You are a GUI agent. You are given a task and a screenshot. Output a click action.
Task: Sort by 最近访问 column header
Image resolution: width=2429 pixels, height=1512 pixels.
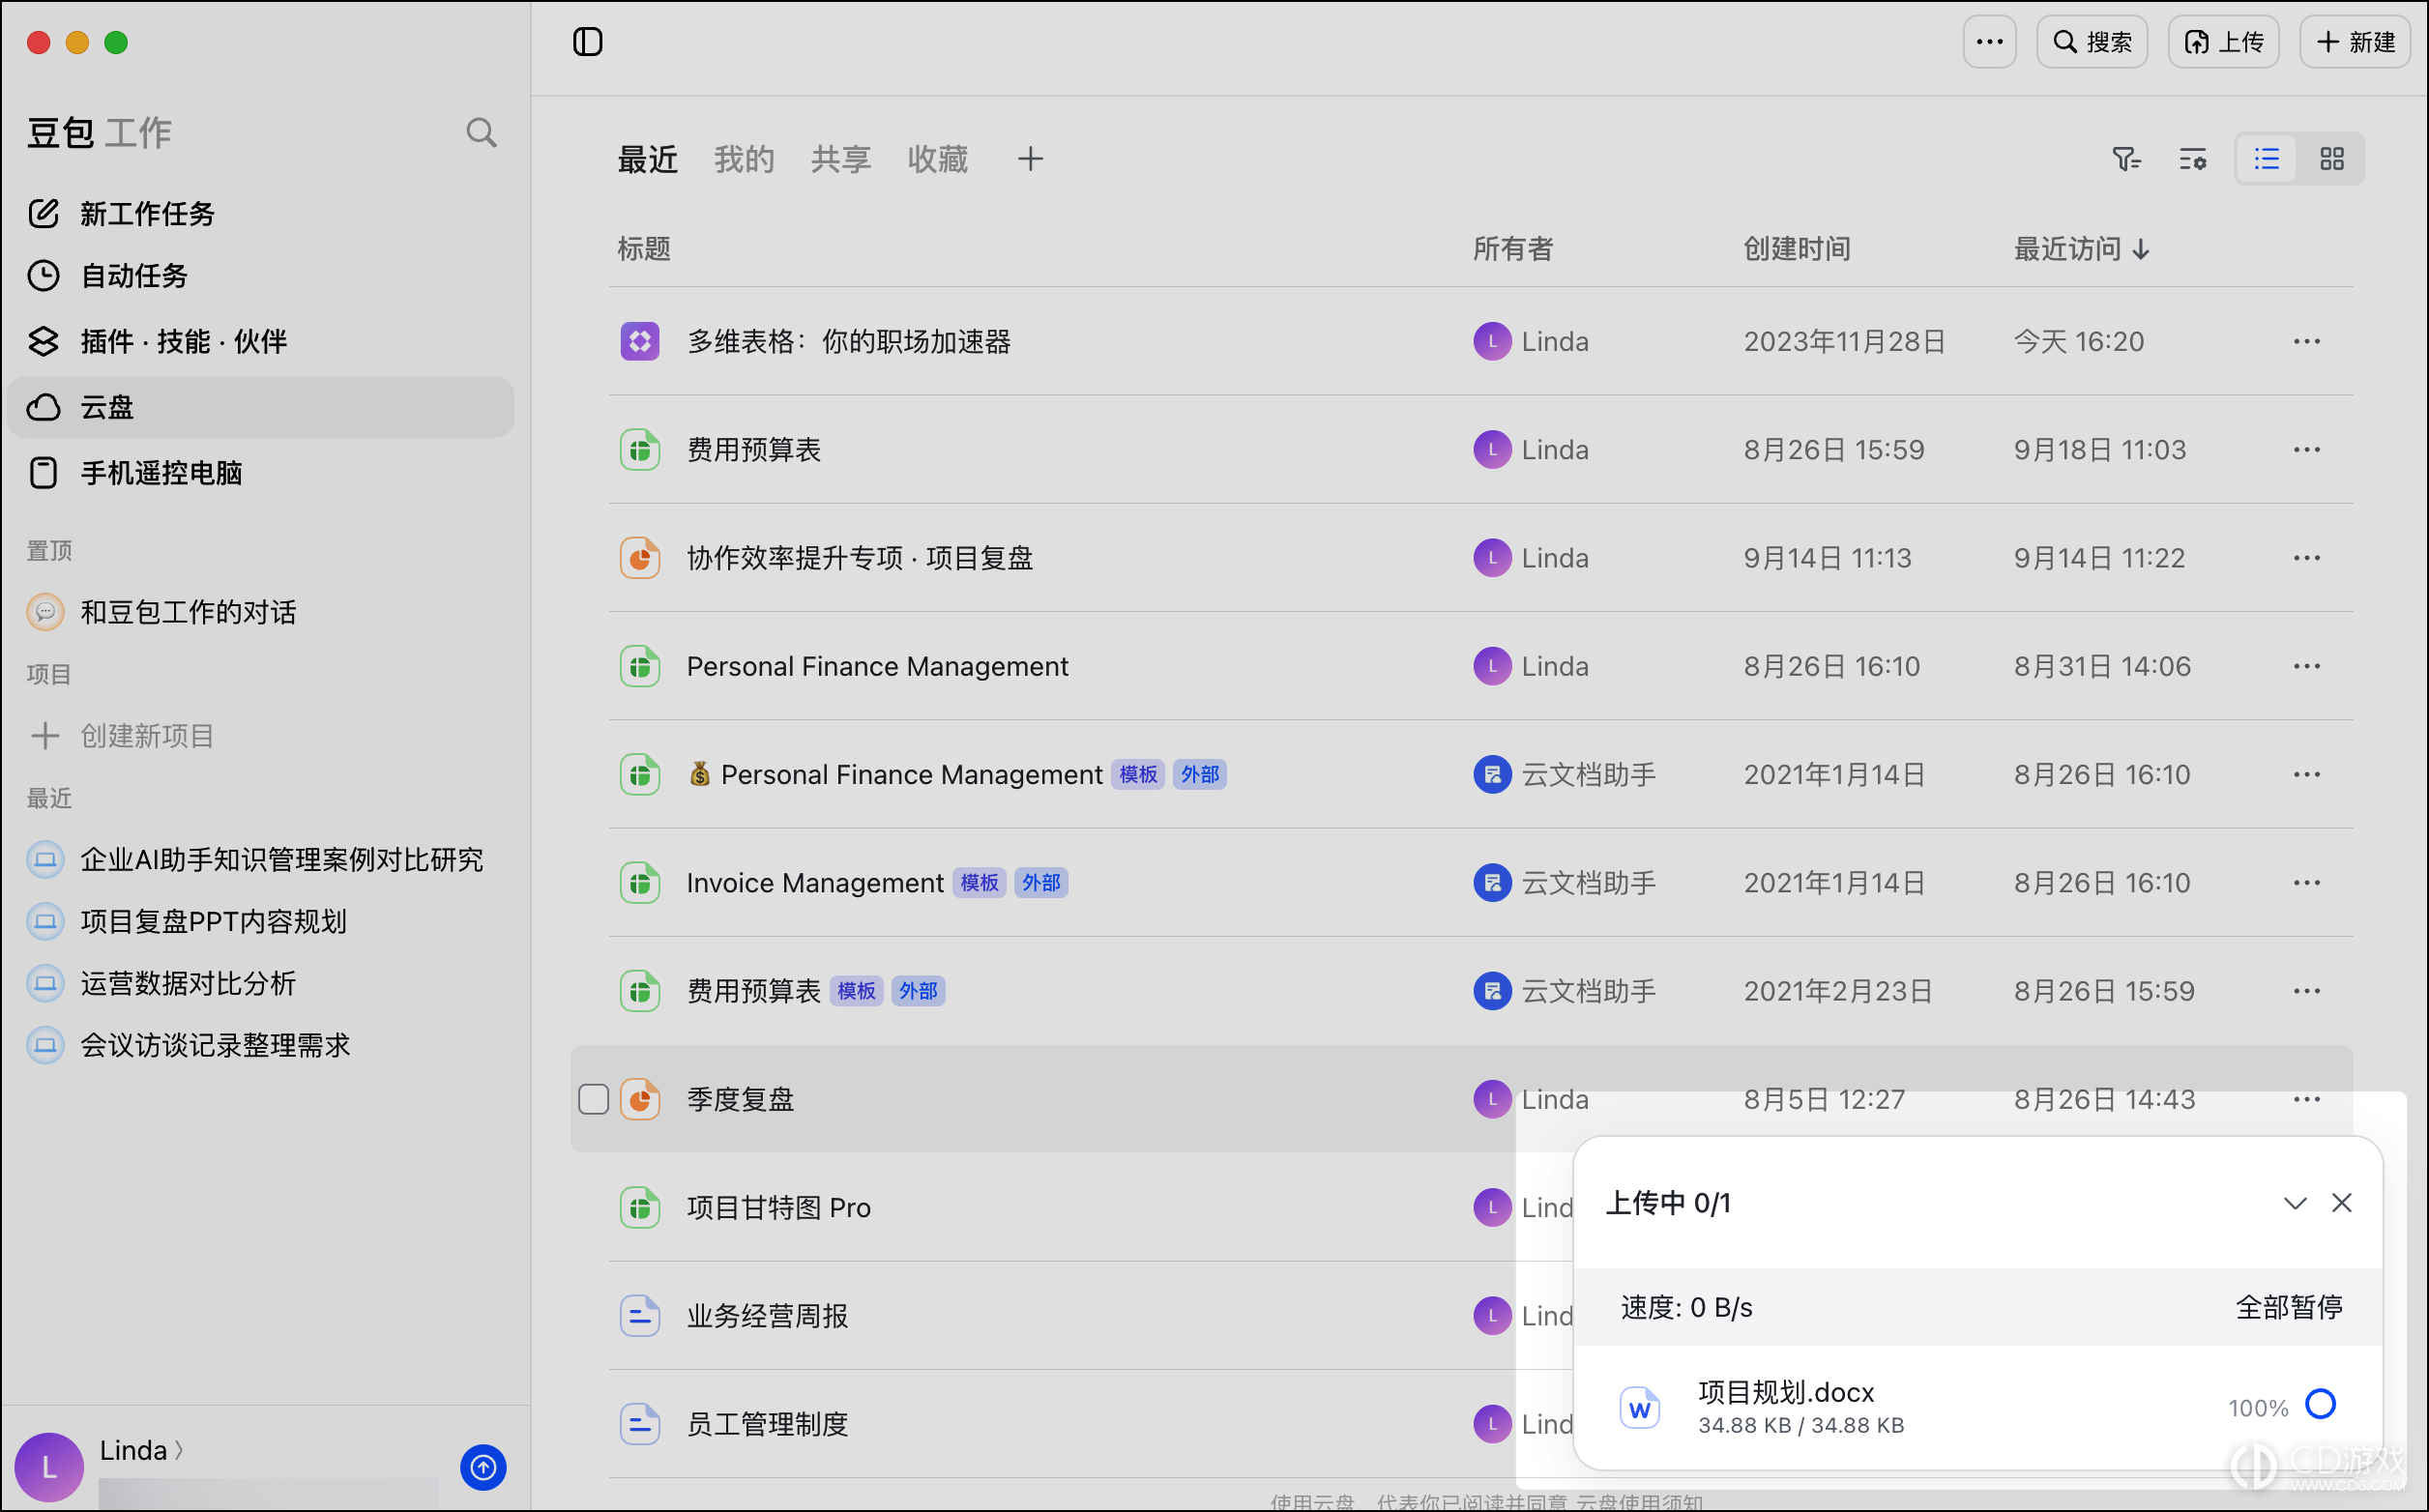tap(2081, 249)
